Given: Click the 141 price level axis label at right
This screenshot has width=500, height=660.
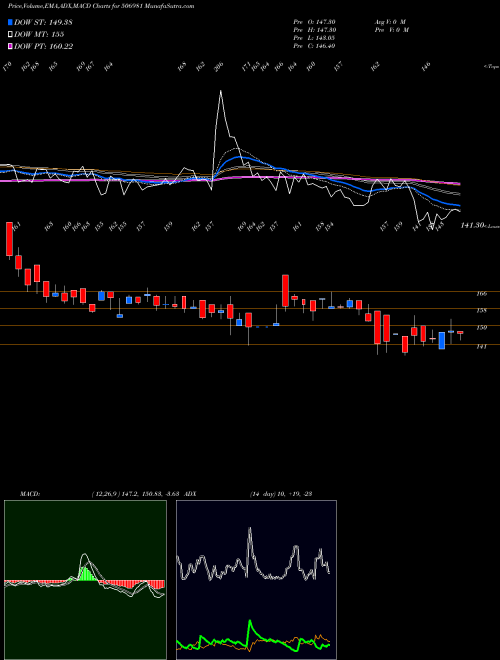Looking at the screenshot, I should click(482, 346).
